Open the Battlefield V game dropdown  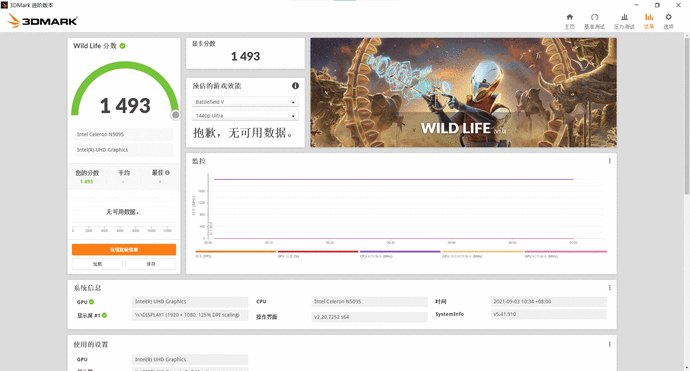pos(245,102)
